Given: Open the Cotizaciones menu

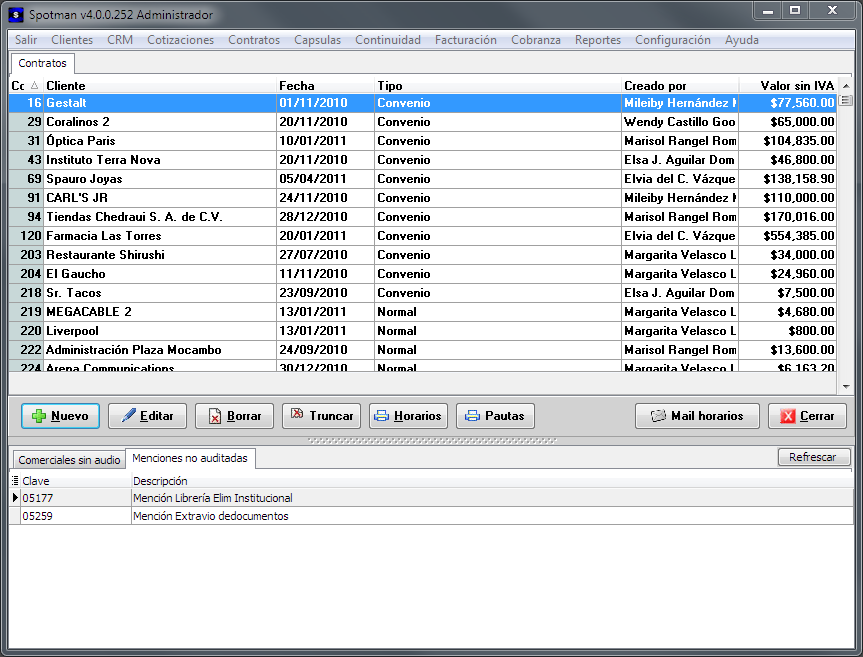Looking at the screenshot, I should point(181,40).
